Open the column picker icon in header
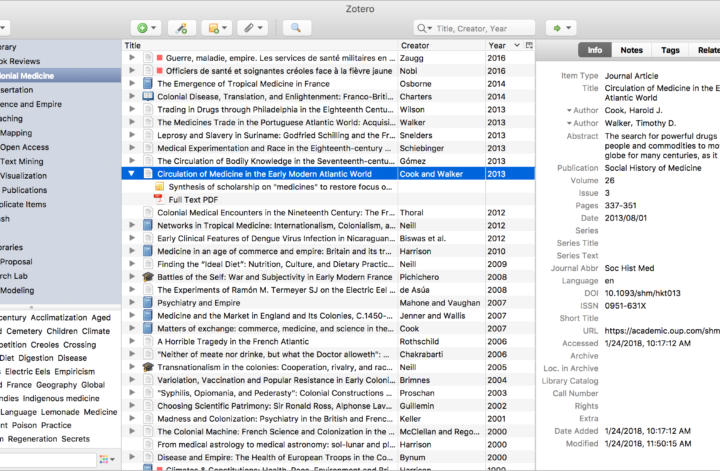Viewport: 720px width, 471px height. [529, 45]
